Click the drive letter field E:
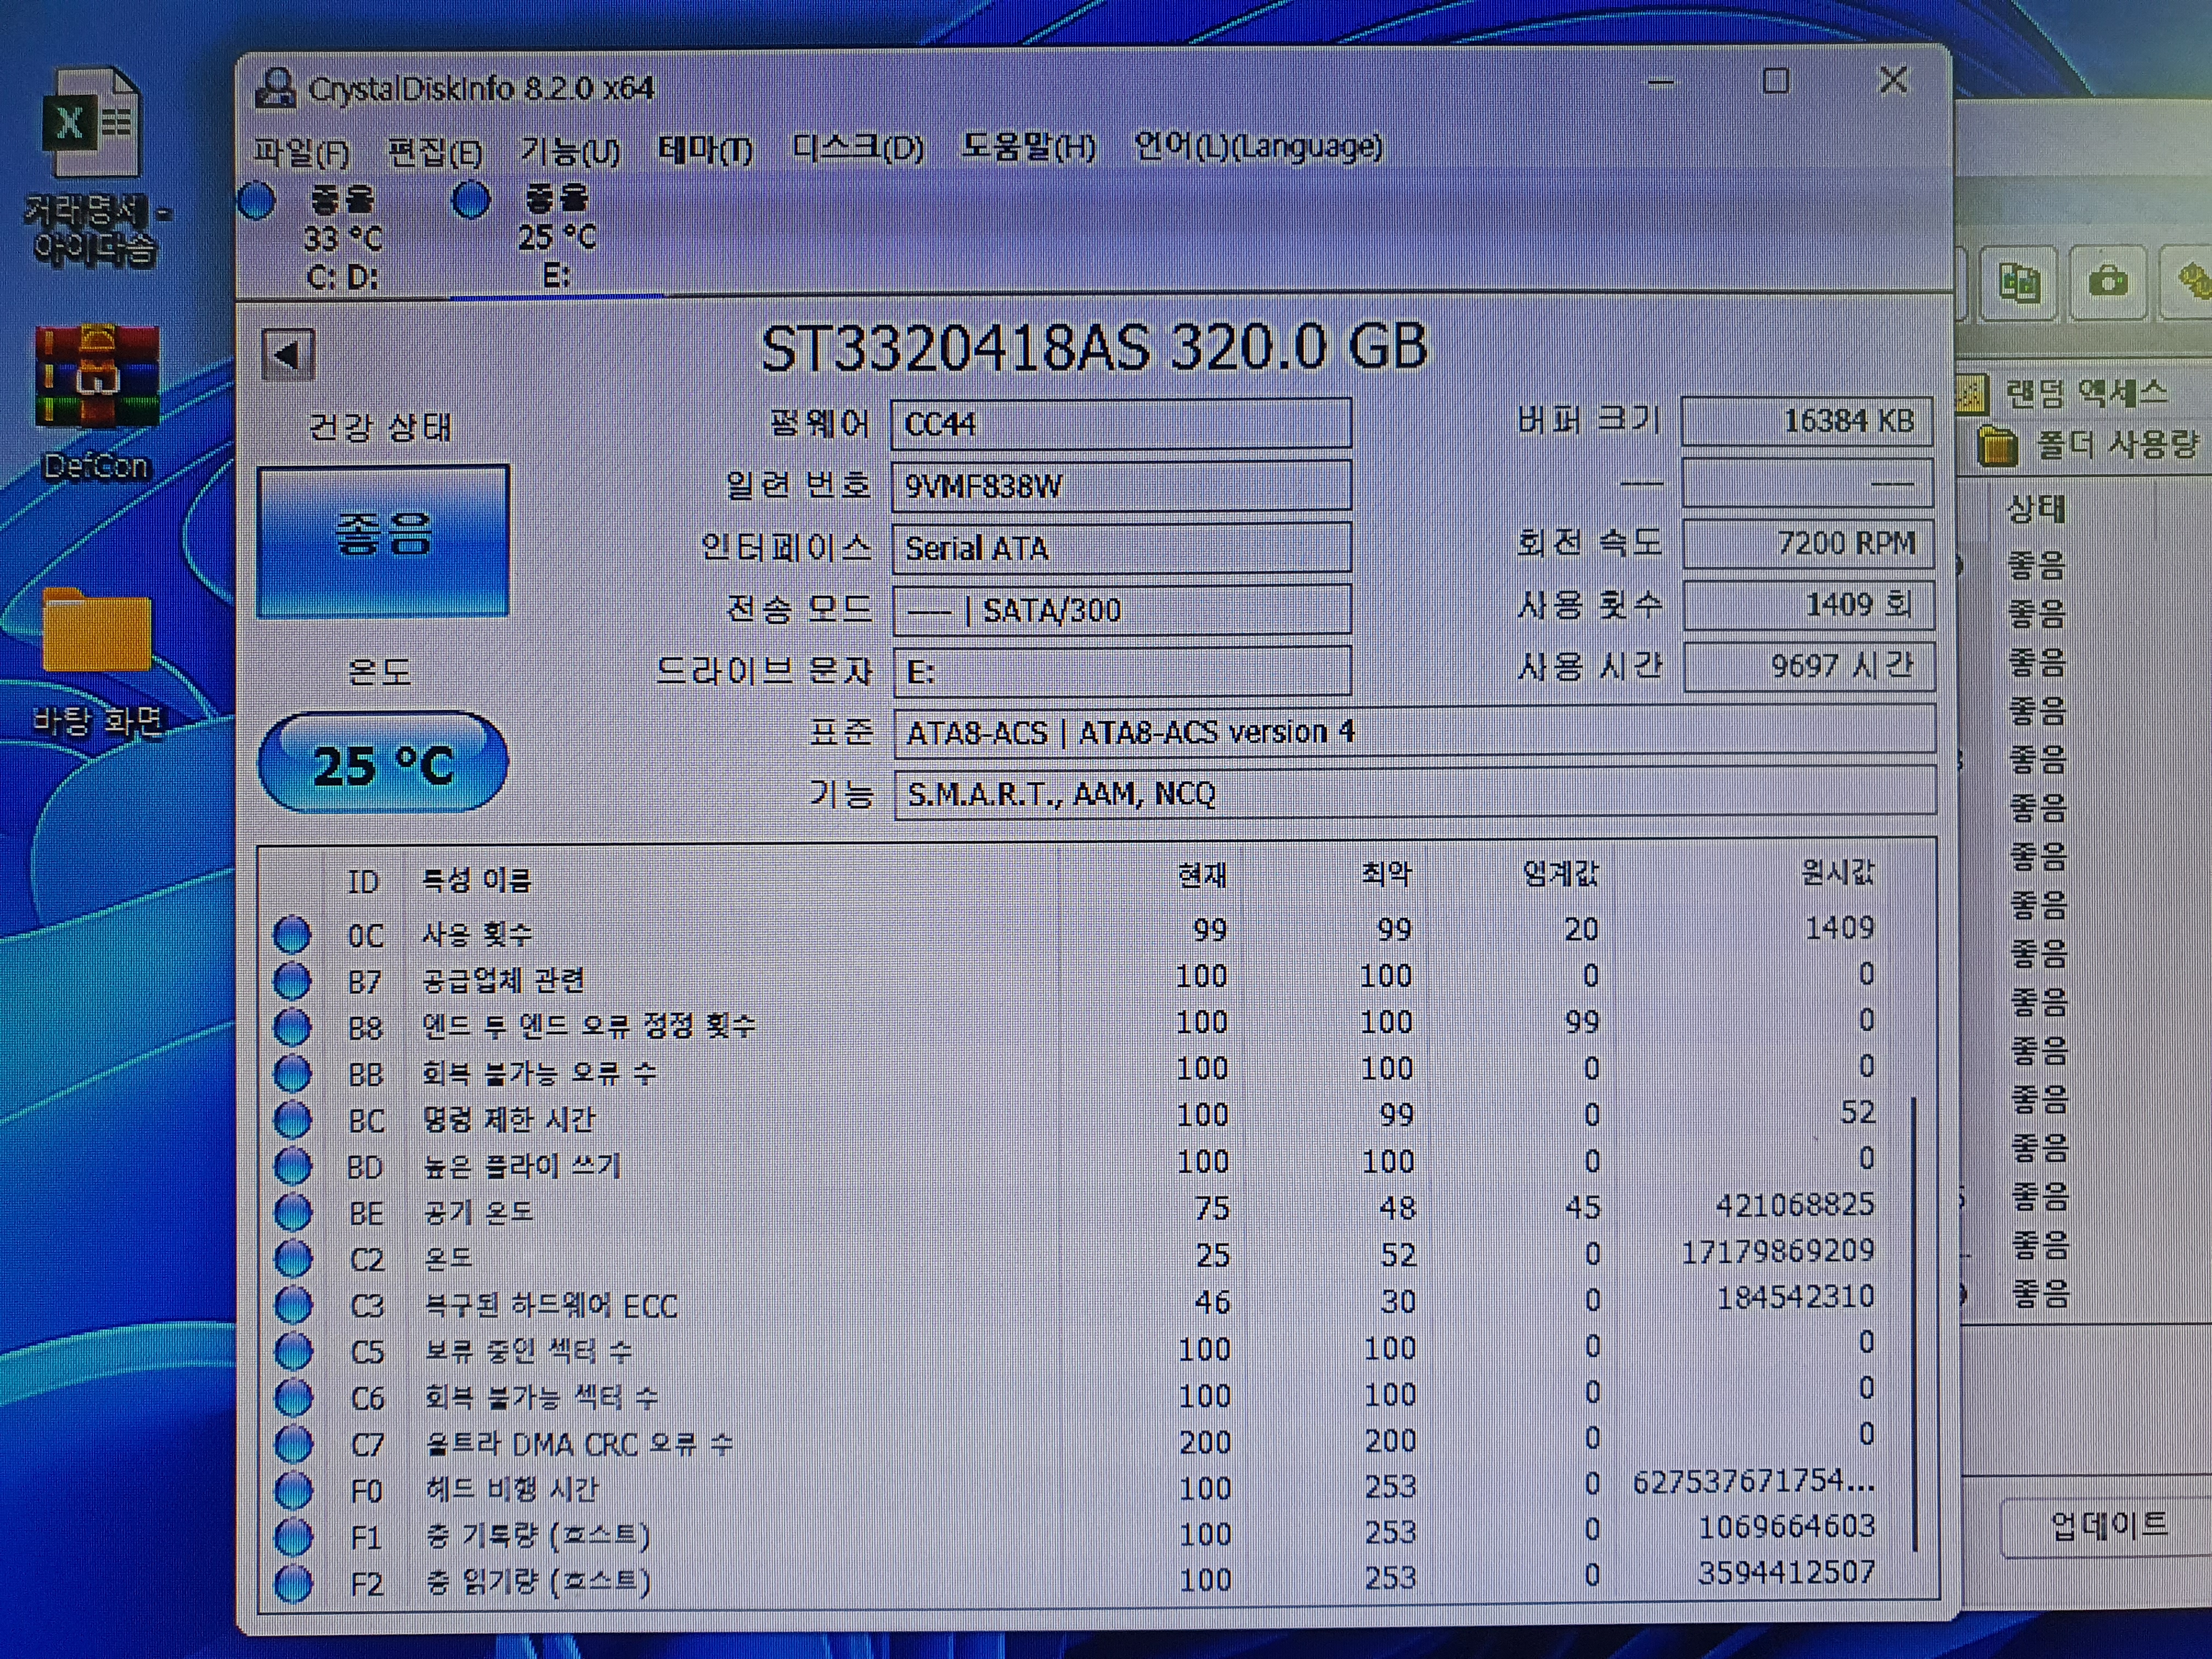The image size is (2212, 1659). [1121, 671]
